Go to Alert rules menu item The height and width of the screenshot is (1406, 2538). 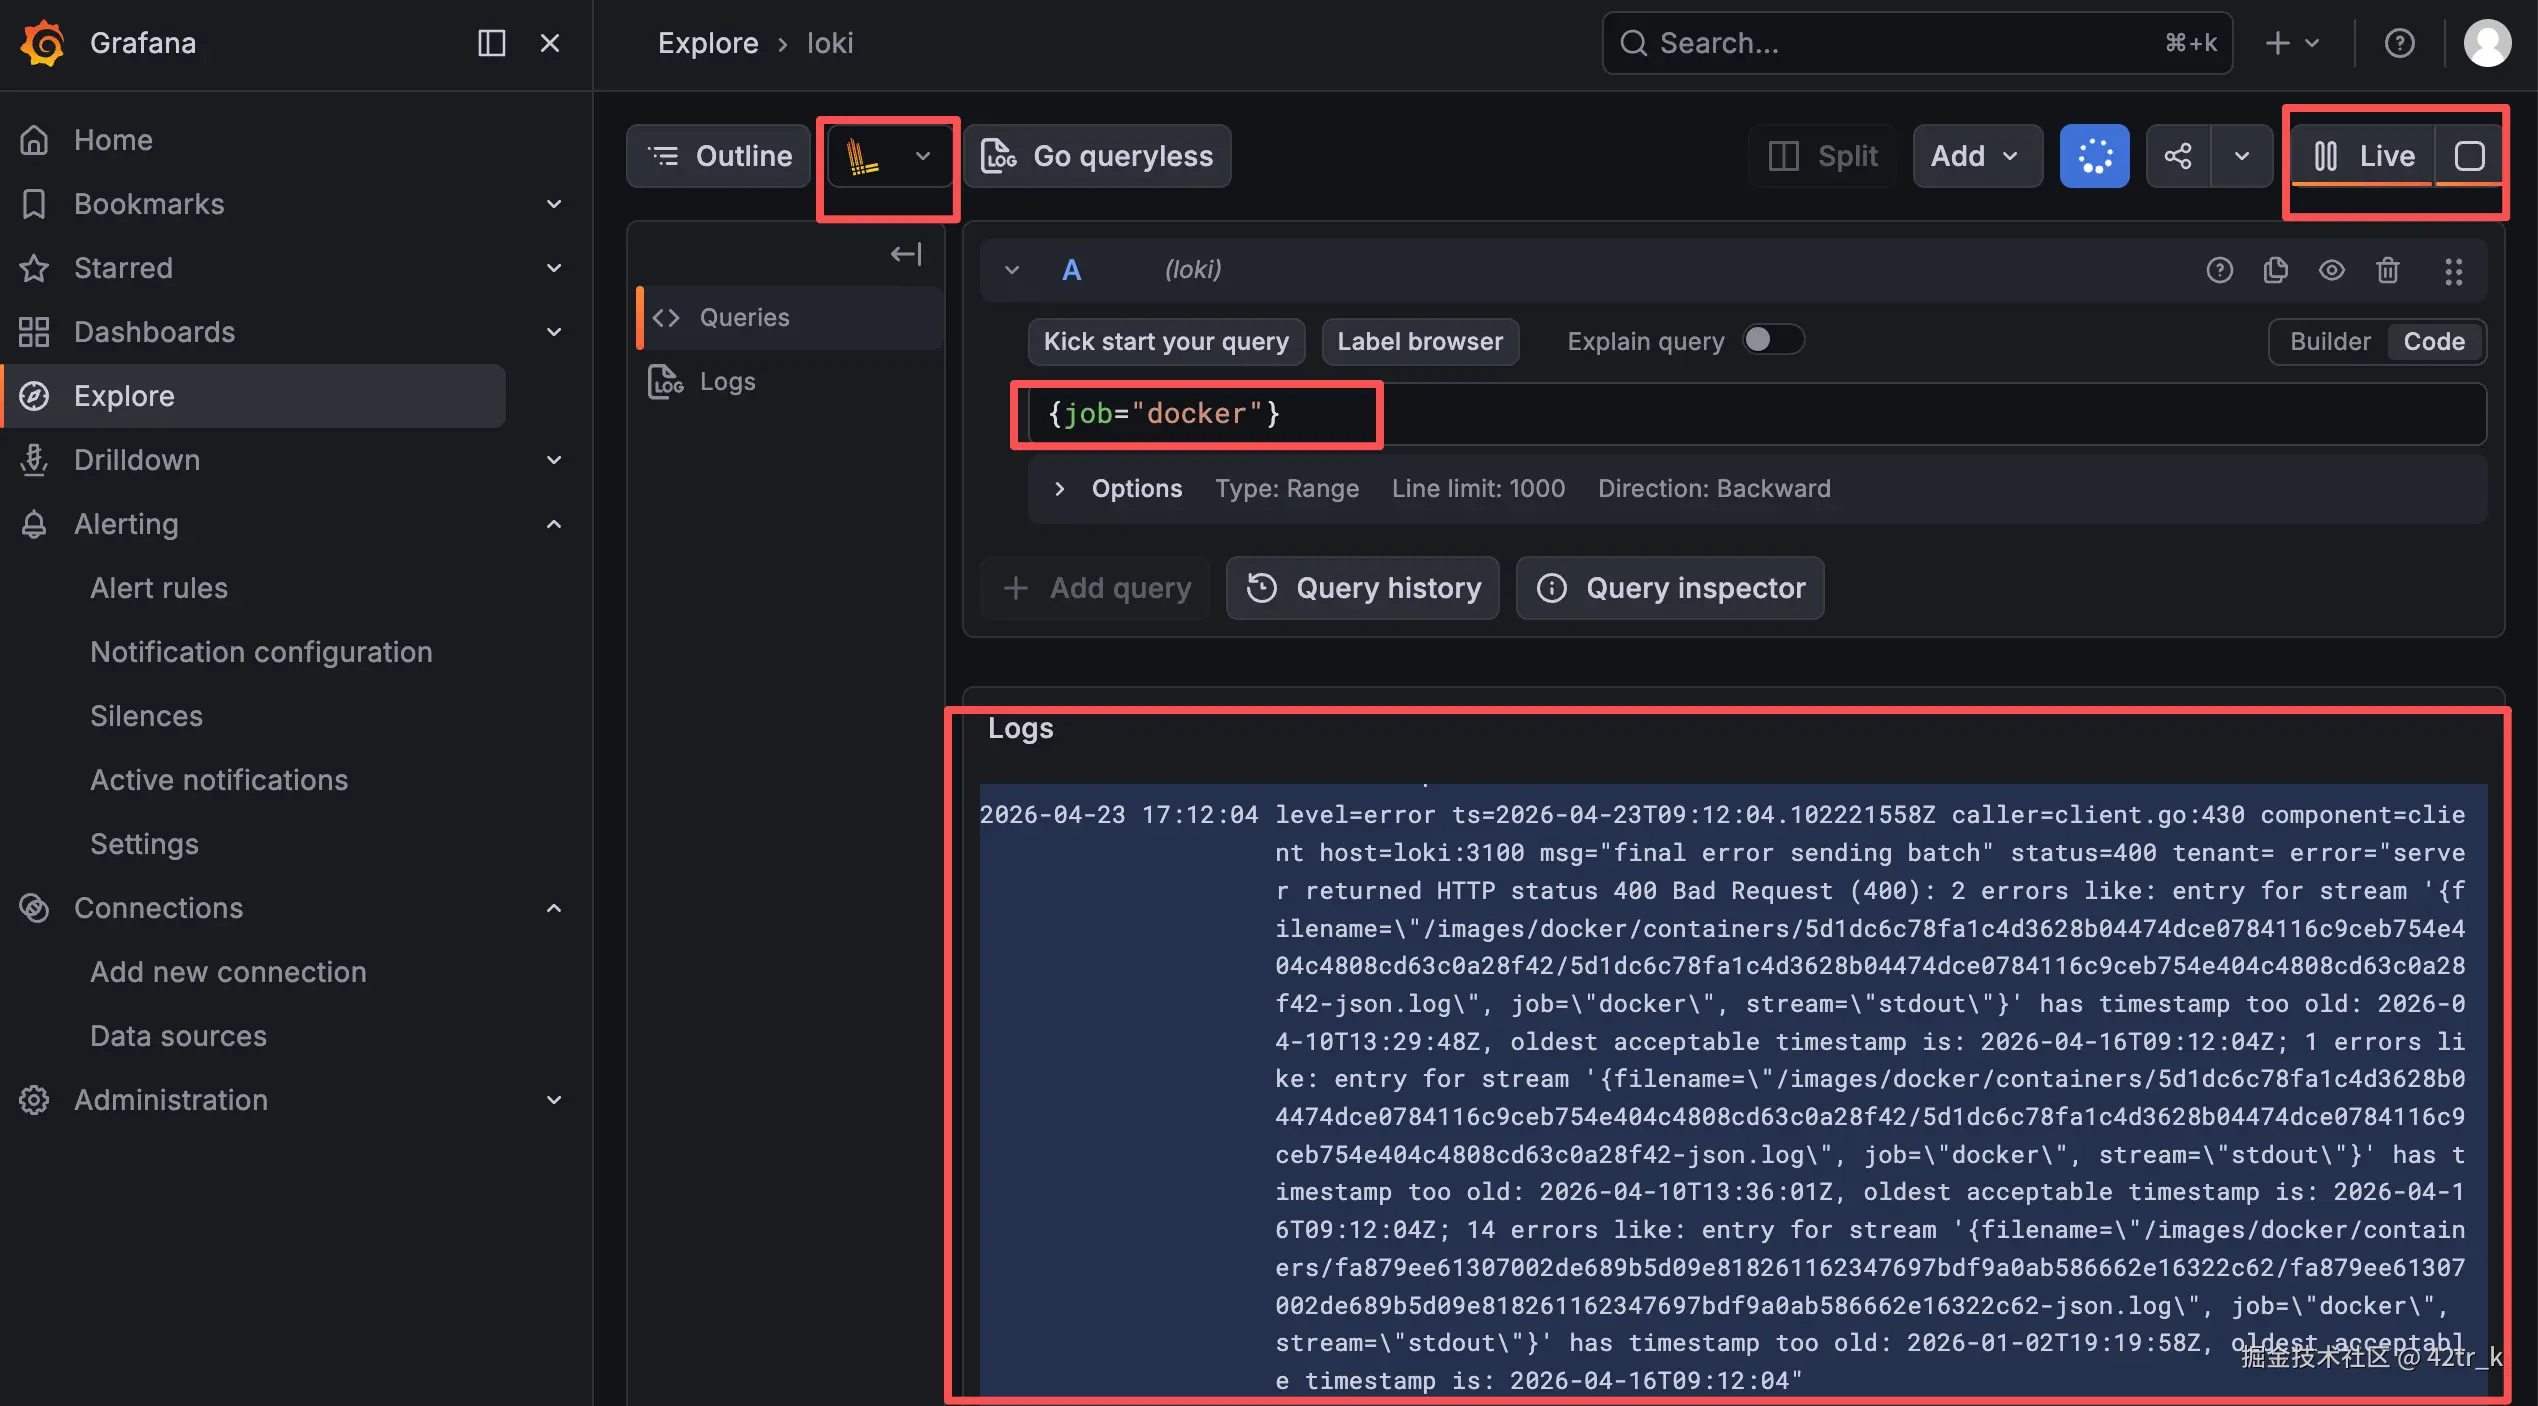[x=159, y=588]
